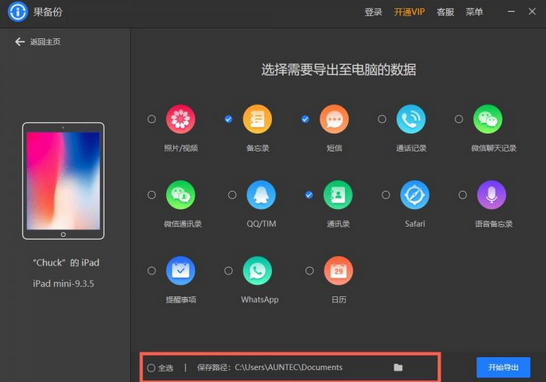This screenshot has width=546, height=382.
Task: Select the 微信聊天记录 radio checkbox
Action: (459, 119)
